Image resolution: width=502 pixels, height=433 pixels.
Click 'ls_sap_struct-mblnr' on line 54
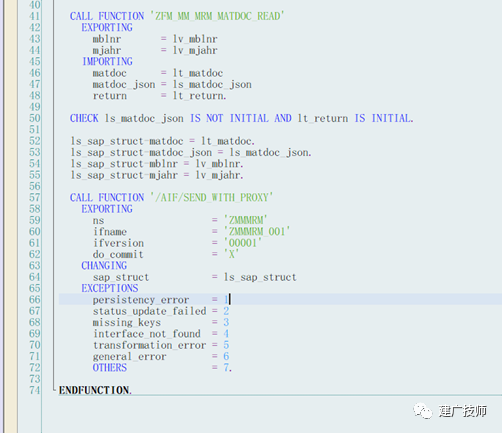point(124,164)
